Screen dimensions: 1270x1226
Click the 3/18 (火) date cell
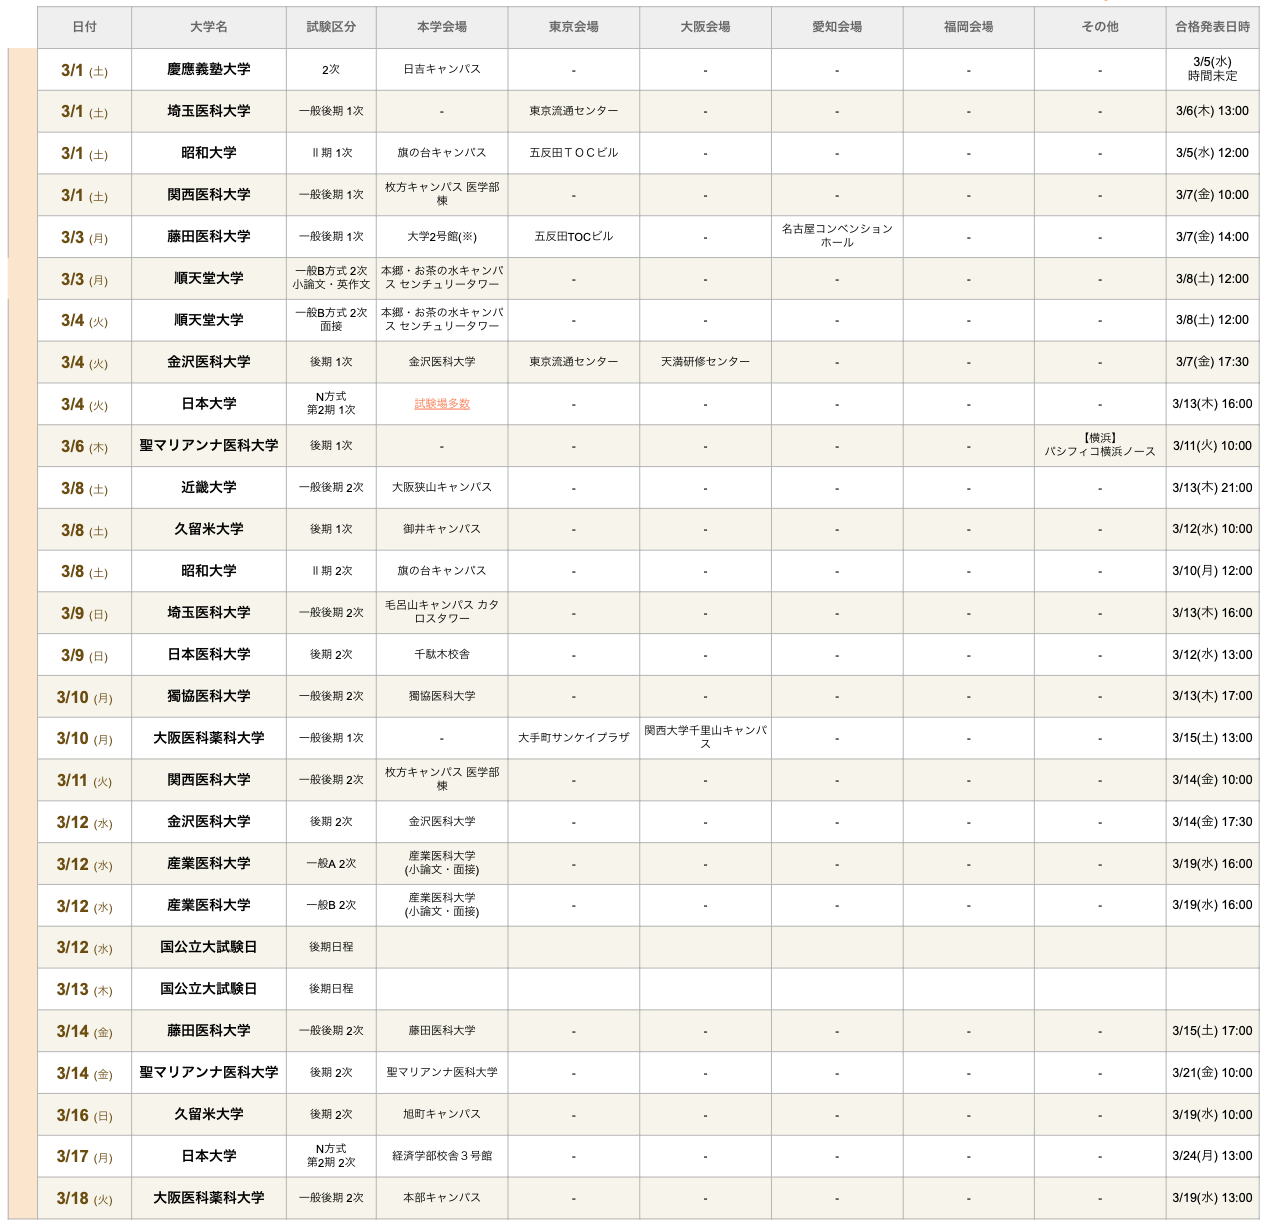[x=84, y=1198]
